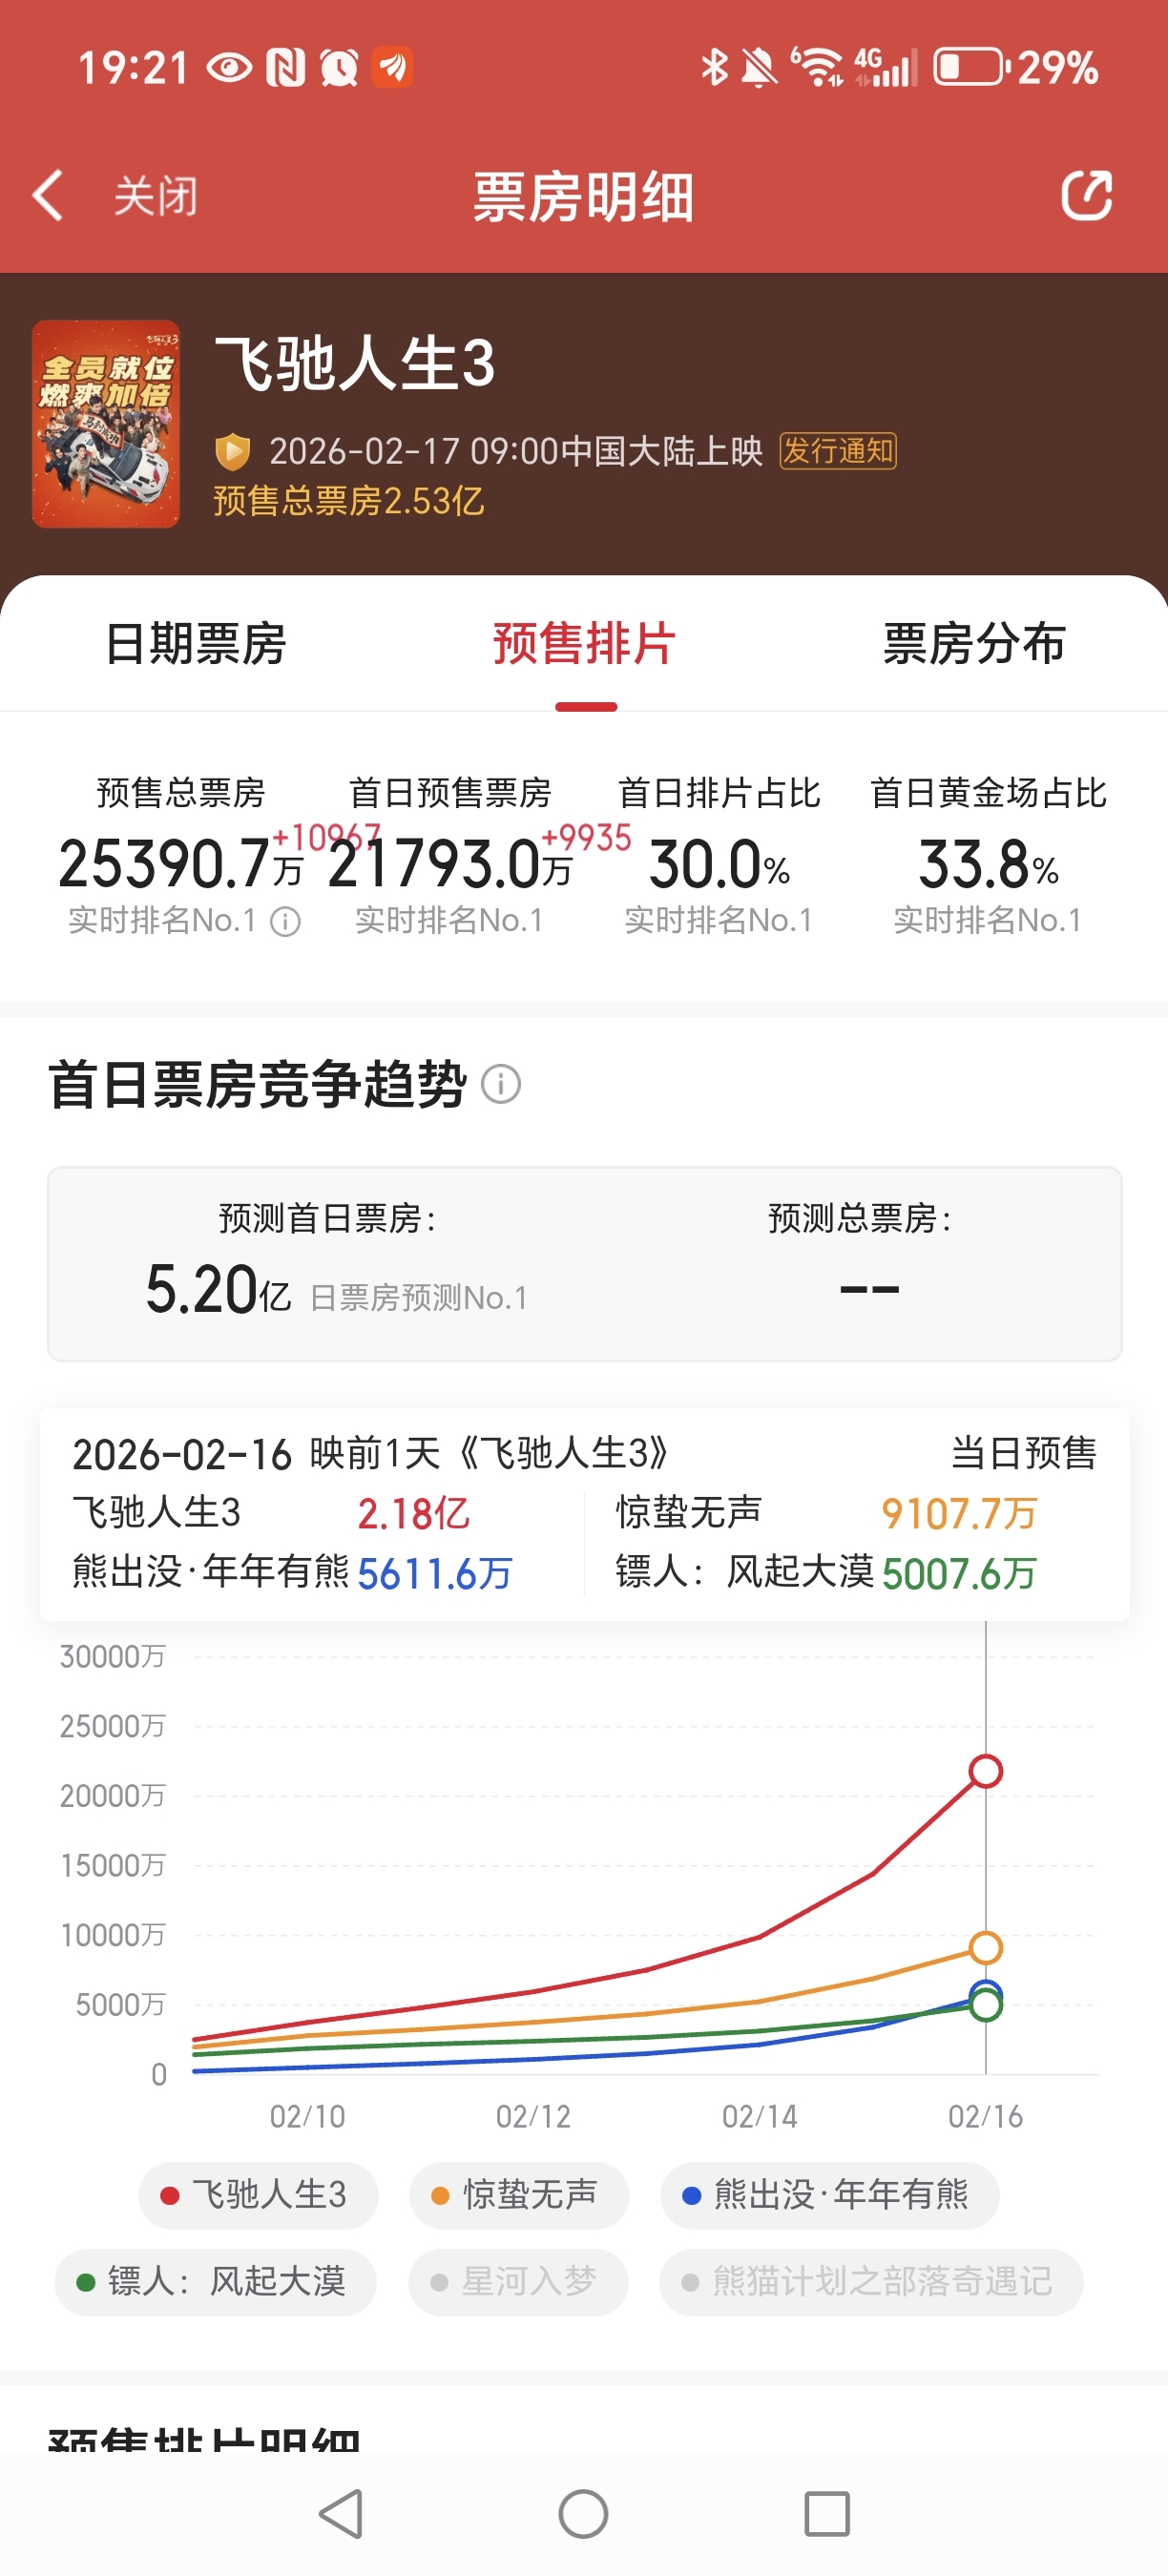
Task: Tap the Wi-Fi icon in the status bar
Action: 819,67
